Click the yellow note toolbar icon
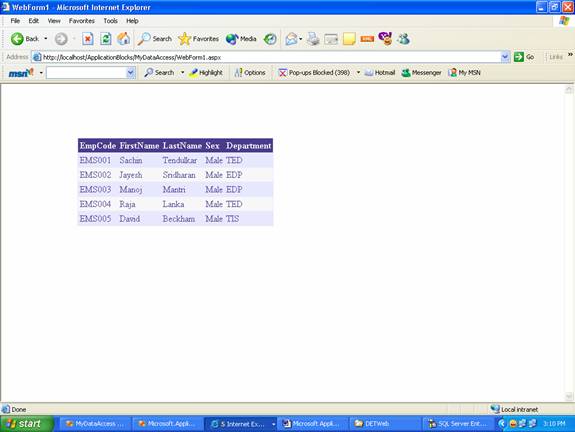This screenshot has width=575, height=432. point(349,39)
